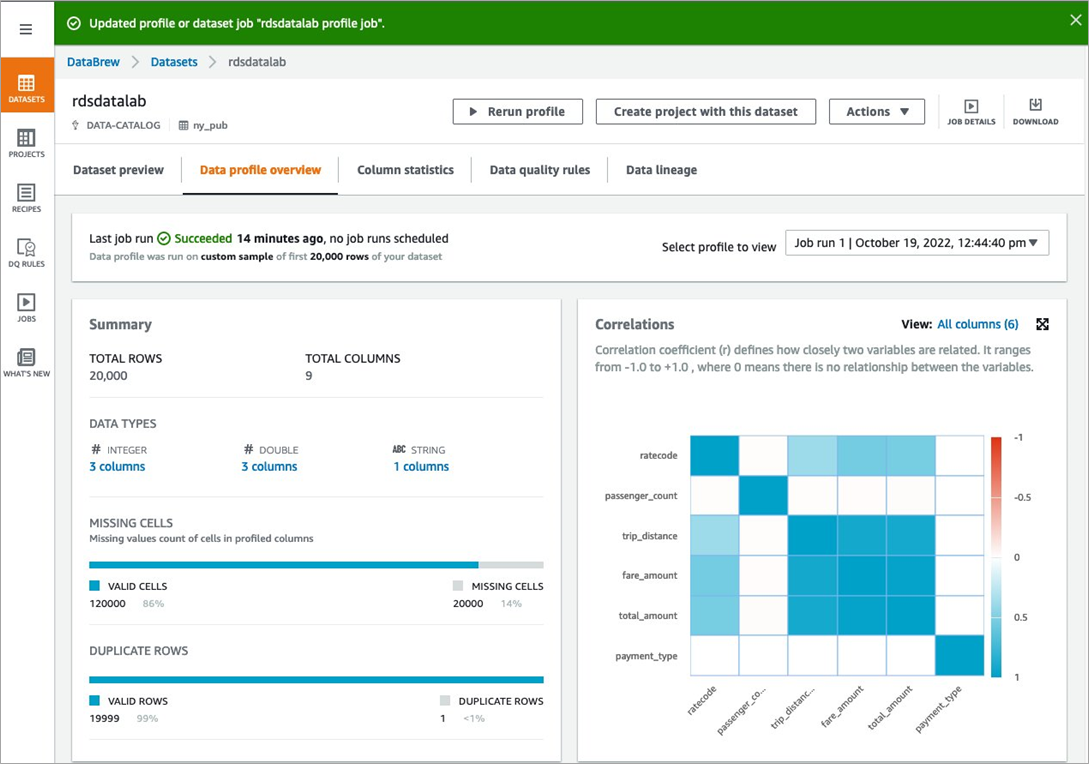Open the hamburger navigation menu
The height and width of the screenshot is (764, 1089).
[26, 29]
